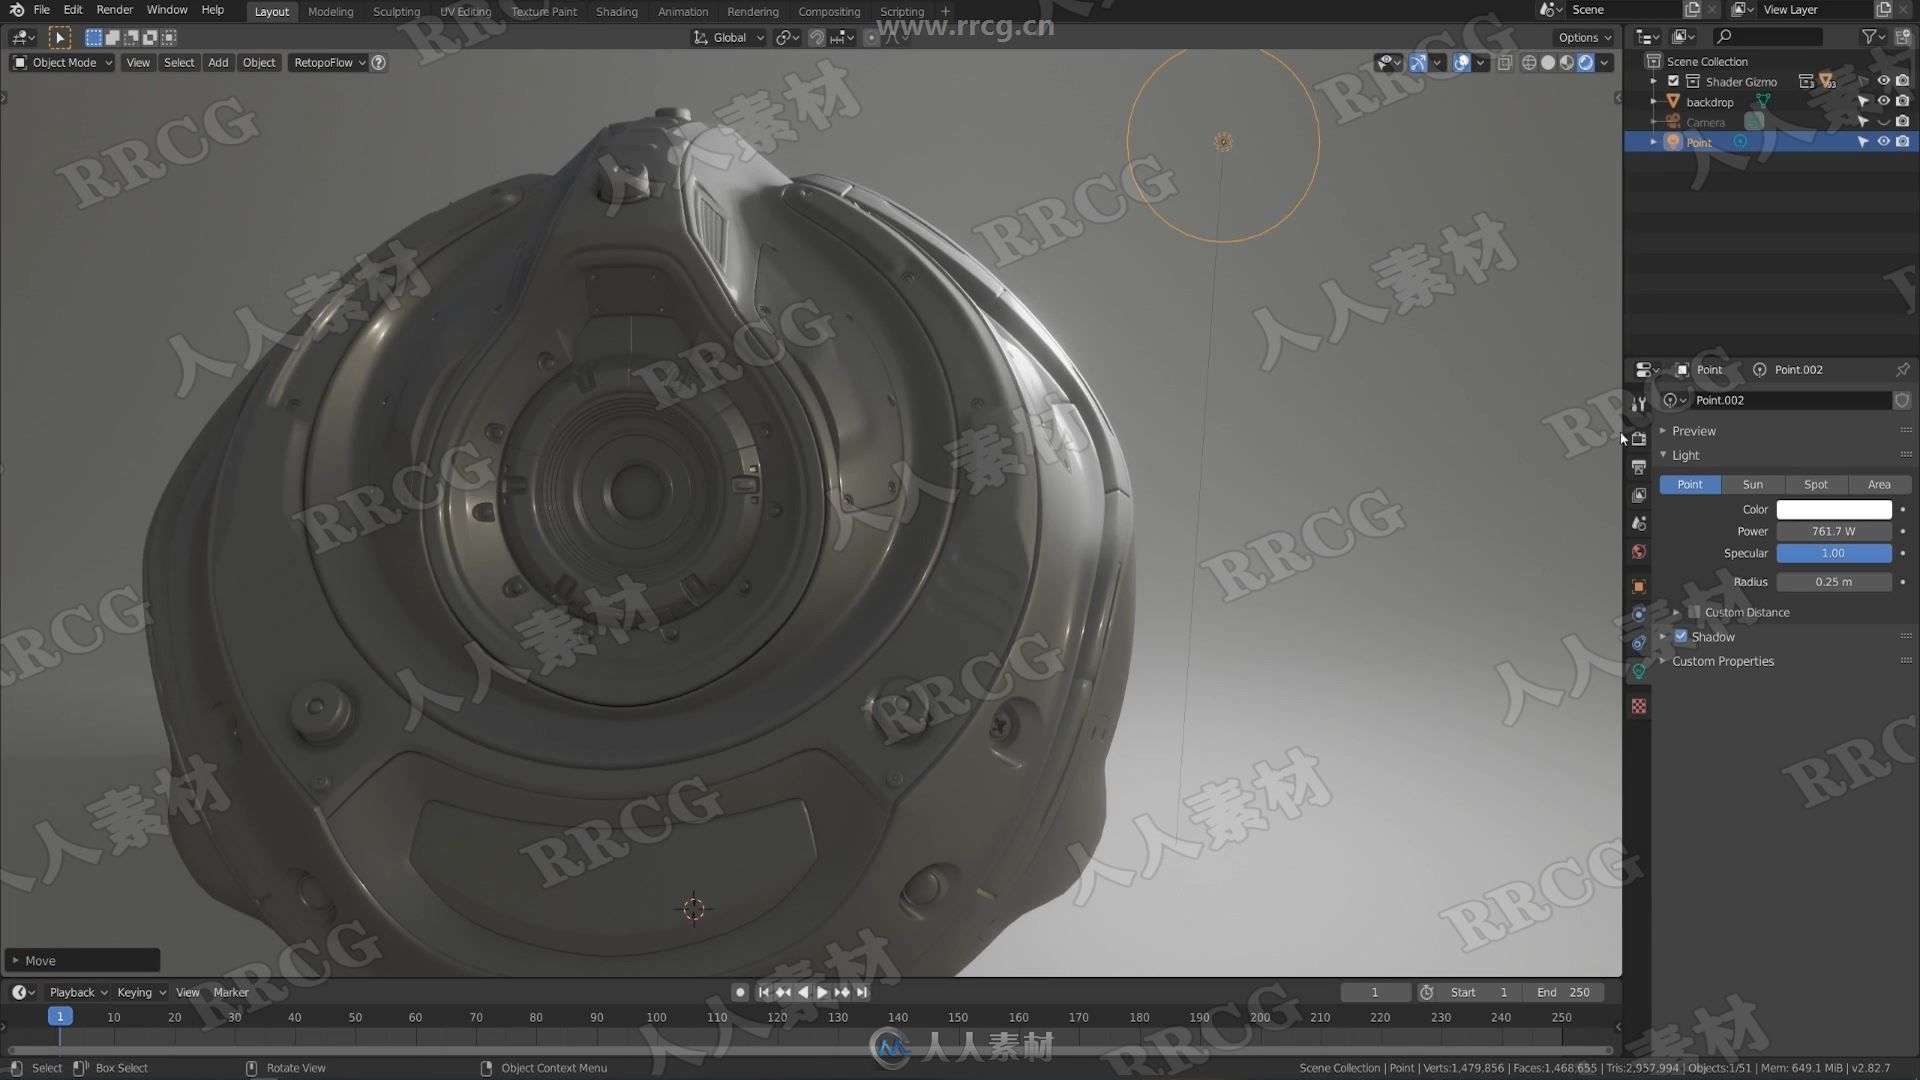Switch to the Shading workspace tab
1920x1080 pixels.
616,11
